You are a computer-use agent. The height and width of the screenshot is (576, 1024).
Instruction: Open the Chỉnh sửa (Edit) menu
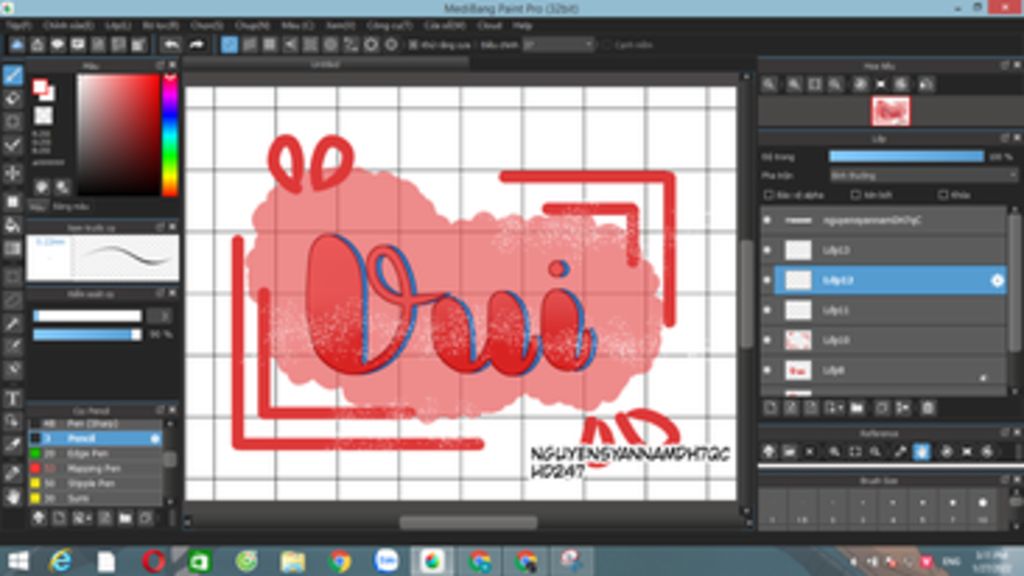point(69,25)
